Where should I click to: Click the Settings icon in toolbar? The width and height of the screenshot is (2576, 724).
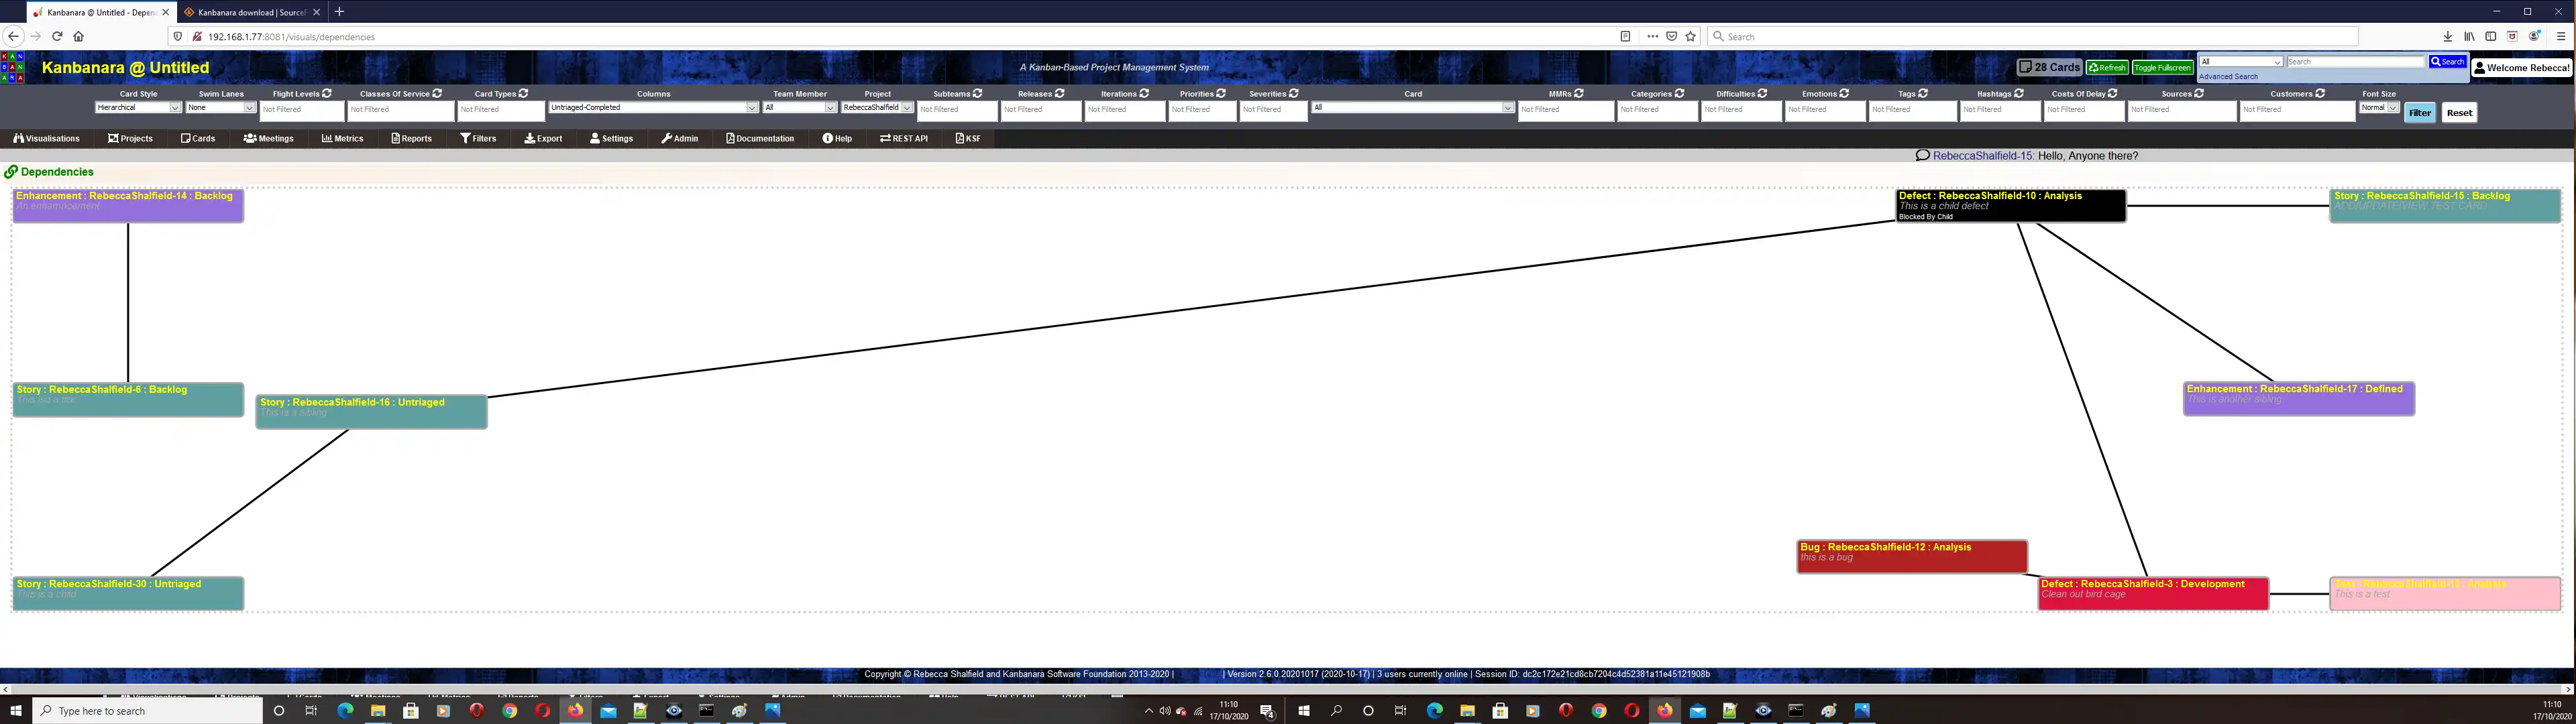click(611, 138)
